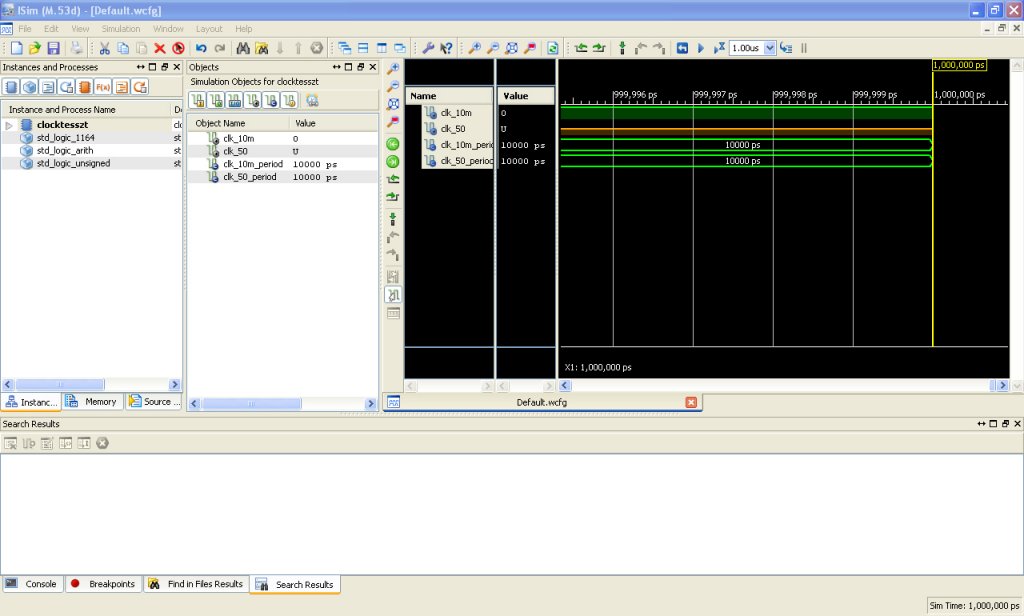Zoom in from waveform side toolbar
This screenshot has width=1024, height=616.
click(x=393, y=69)
